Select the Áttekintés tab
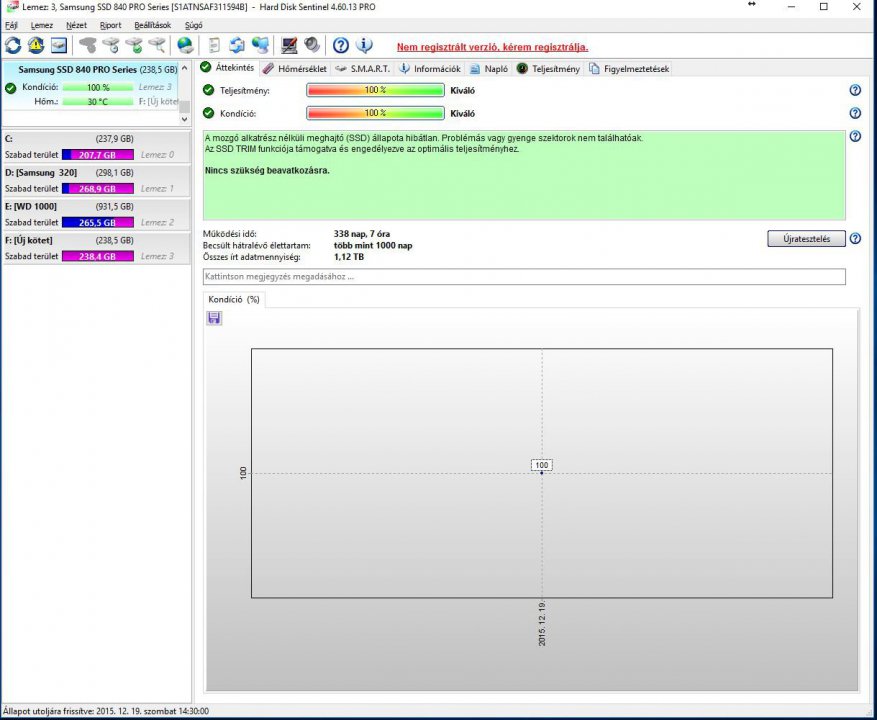877x720 pixels. 228,68
